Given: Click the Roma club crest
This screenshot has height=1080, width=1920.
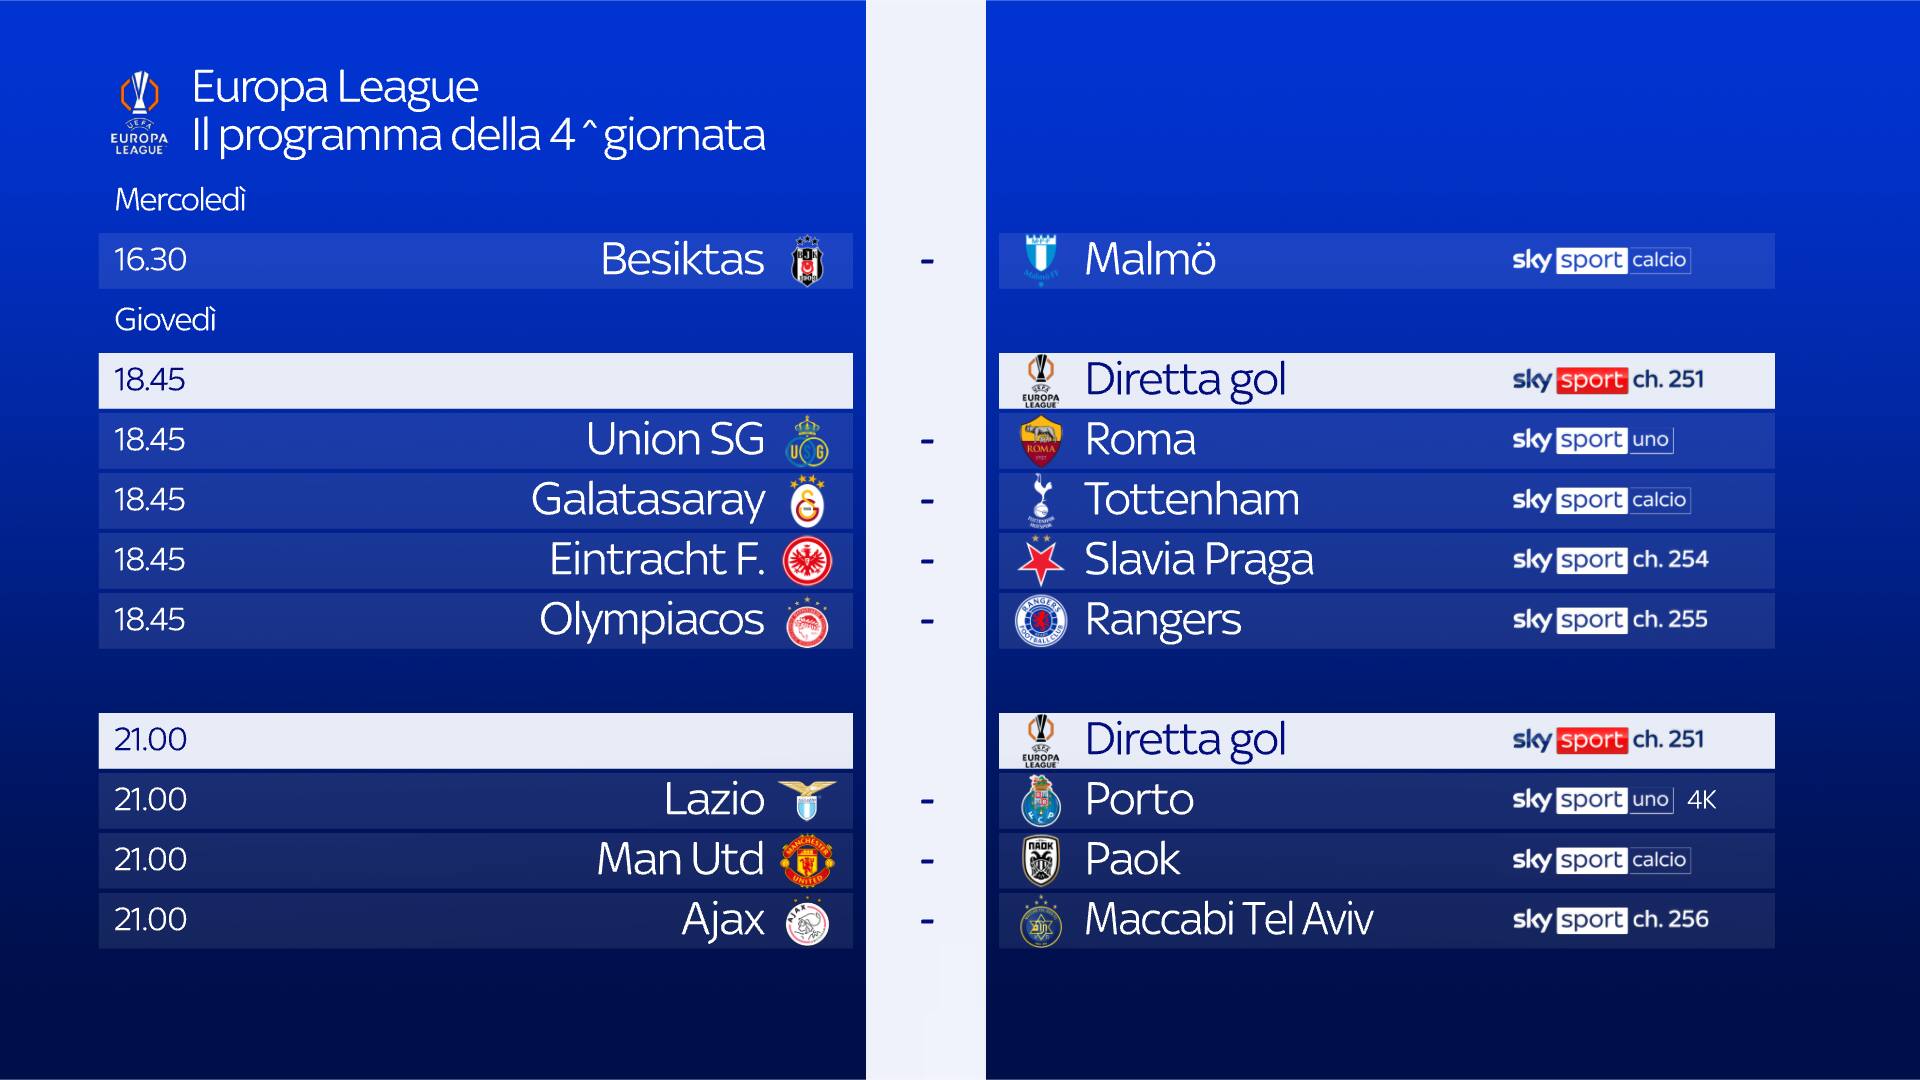Looking at the screenshot, I should click(x=1040, y=441).
